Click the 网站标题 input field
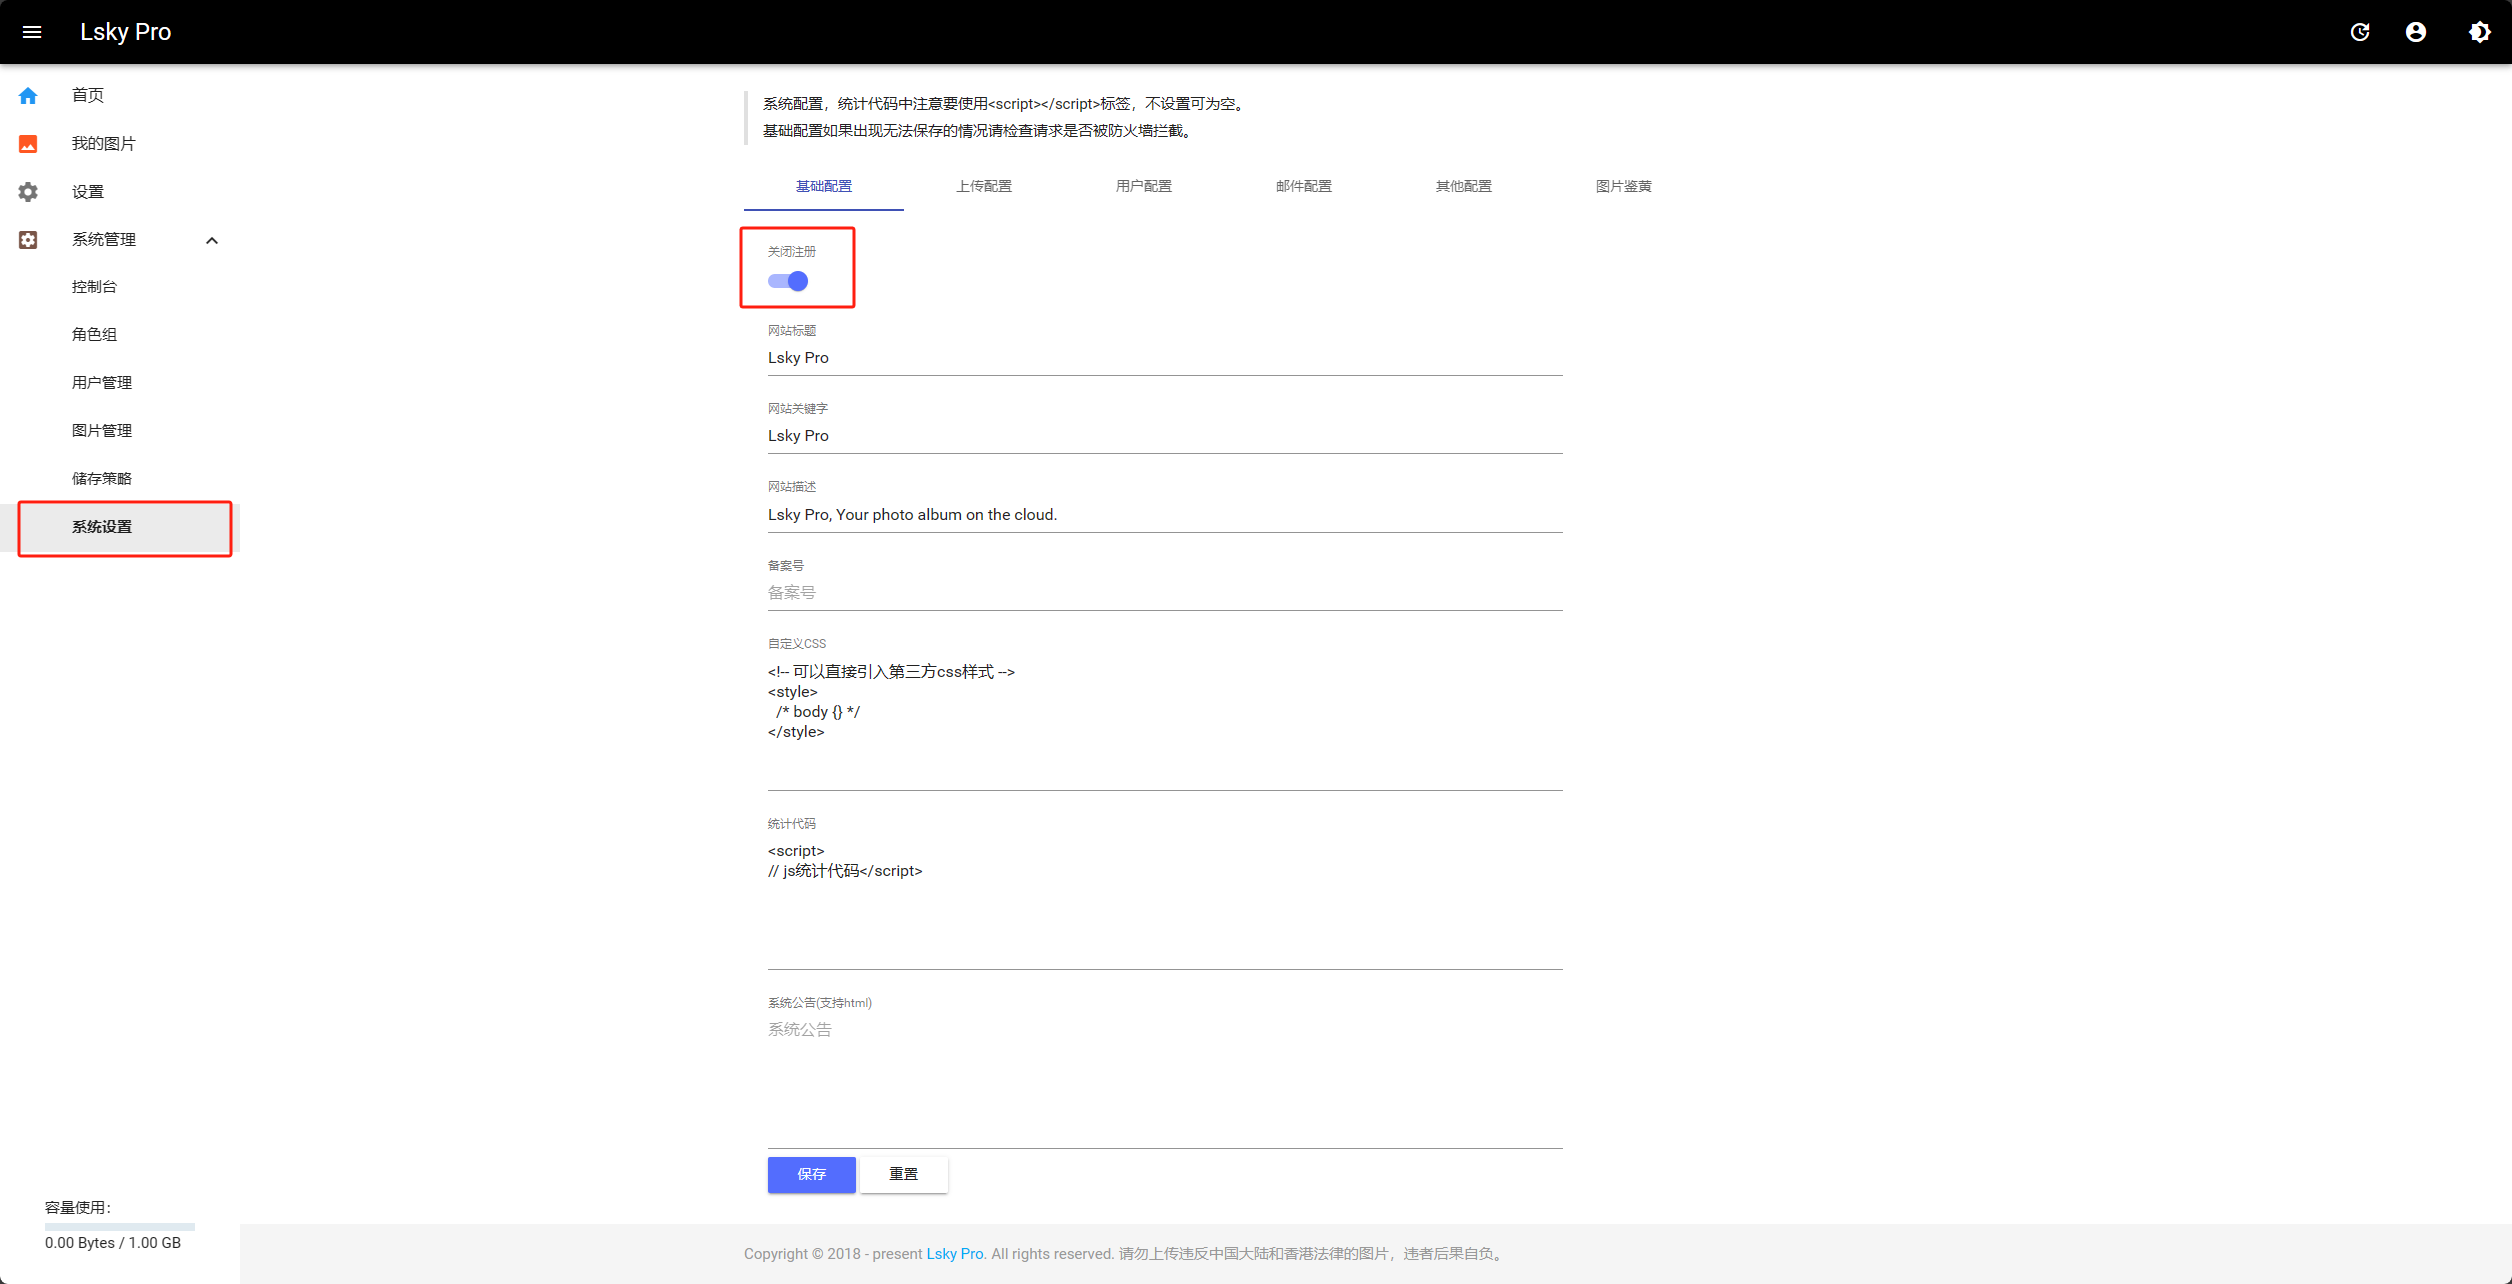The width and height of the screenshot is (2512, 1284). (x=1165, y=358)
